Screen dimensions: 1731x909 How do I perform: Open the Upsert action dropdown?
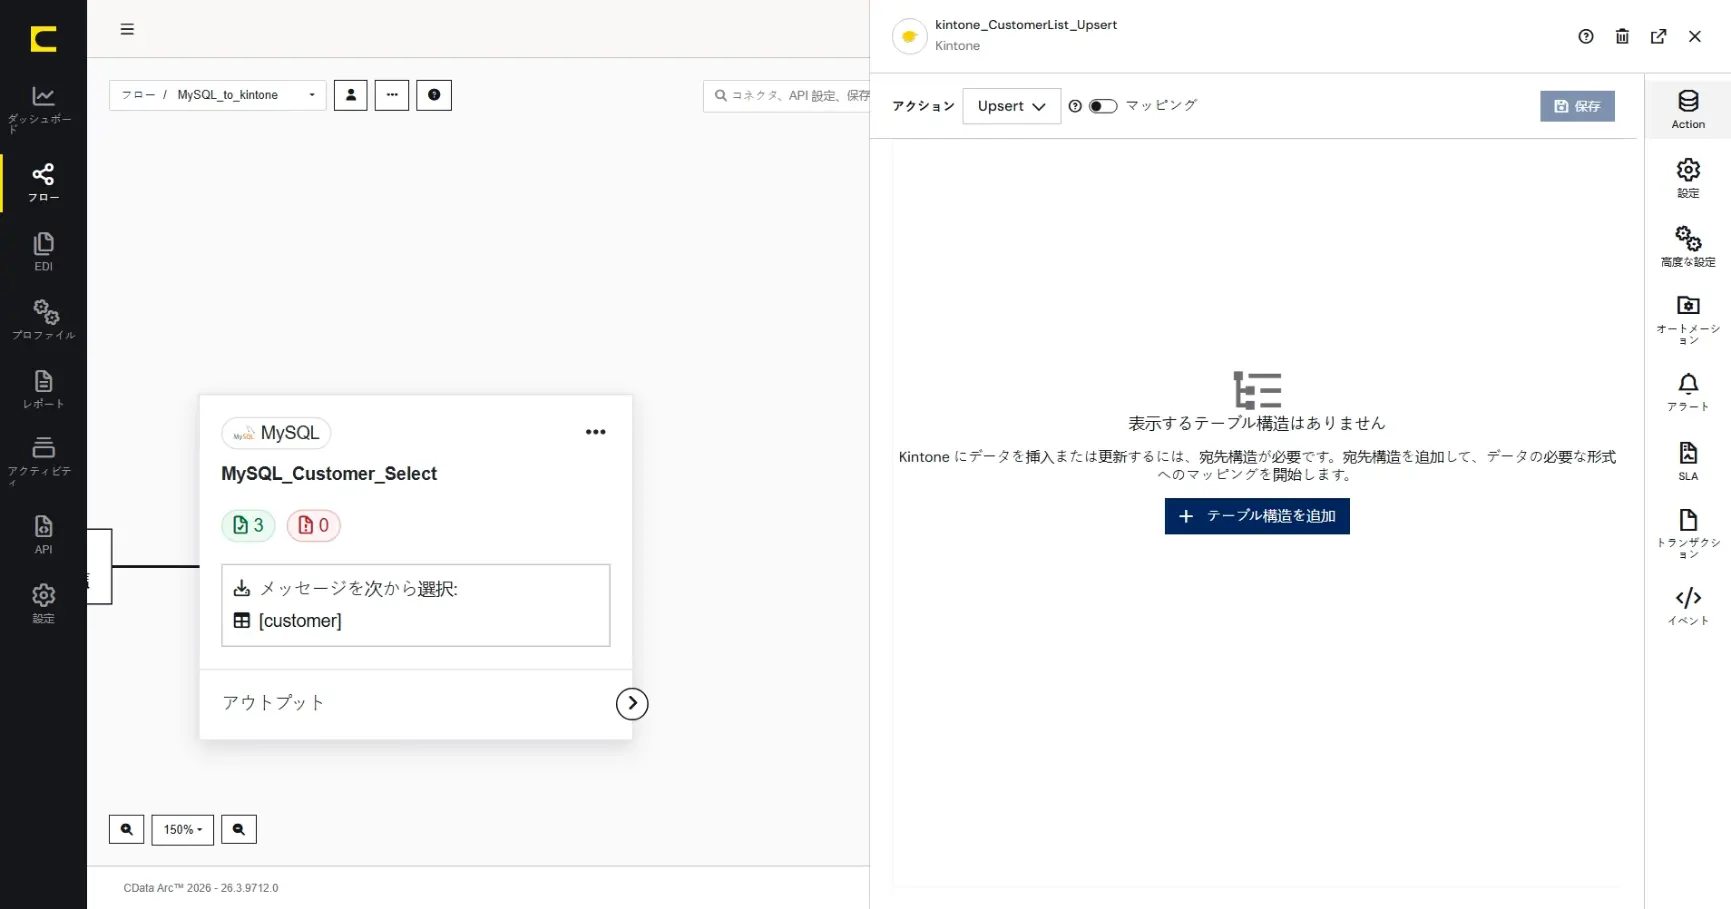1011,106
